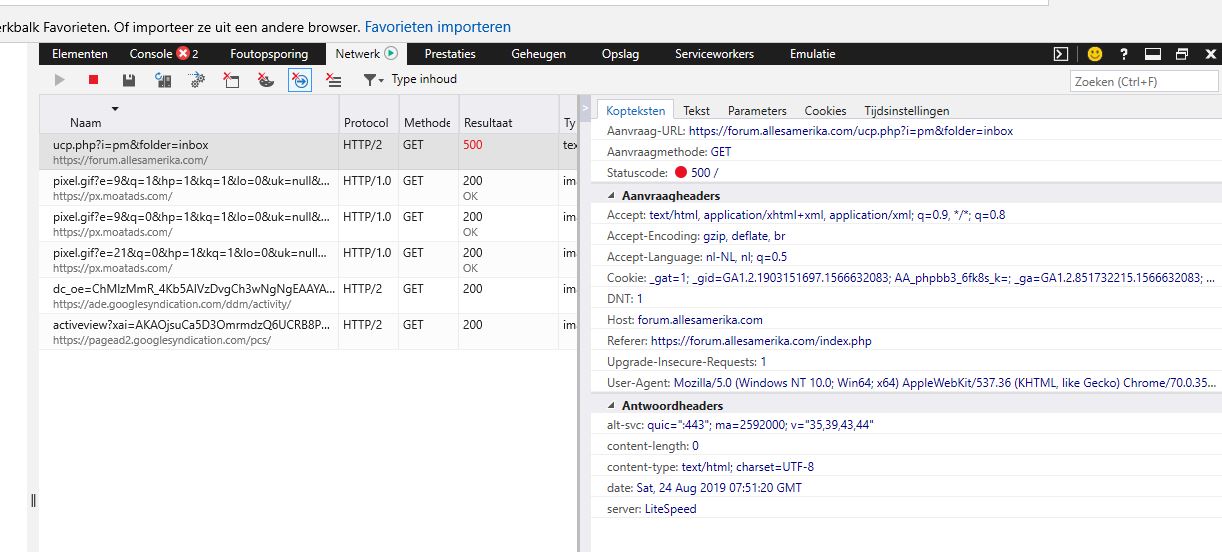Click the Zoeken search field
This screenshot has height=552, width=1222.
coord(1143,82)
